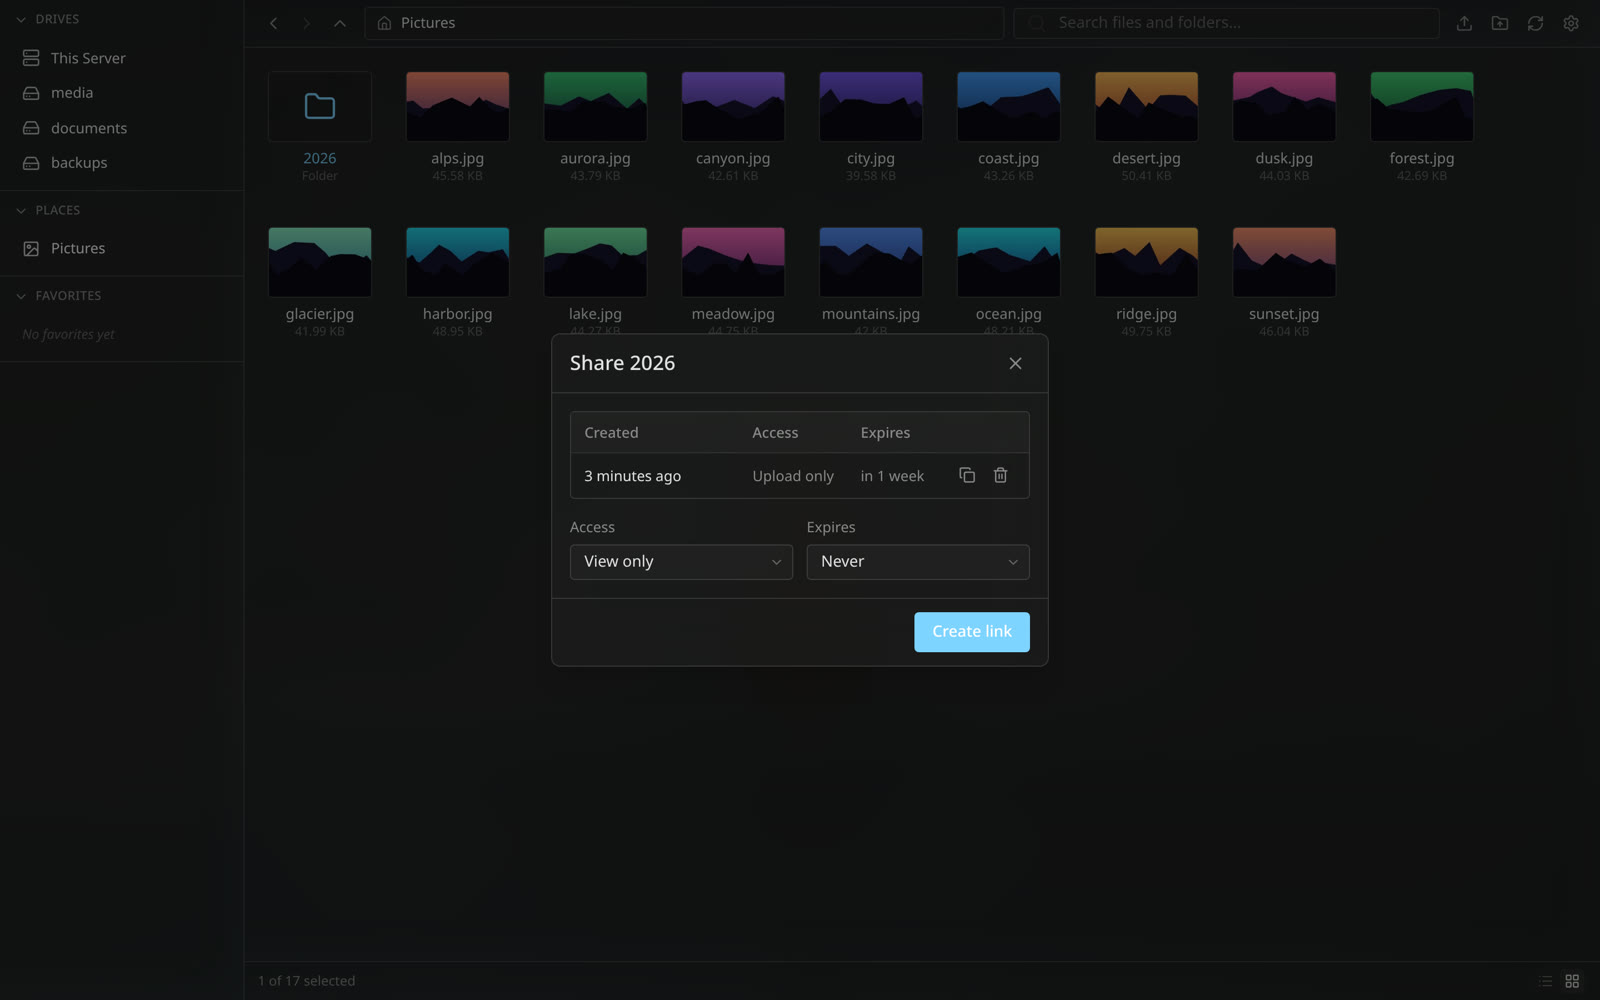Switch to grid view
This screenshot has height=1000, width=1600.
pyautogui.click(x=1572, y=981)
